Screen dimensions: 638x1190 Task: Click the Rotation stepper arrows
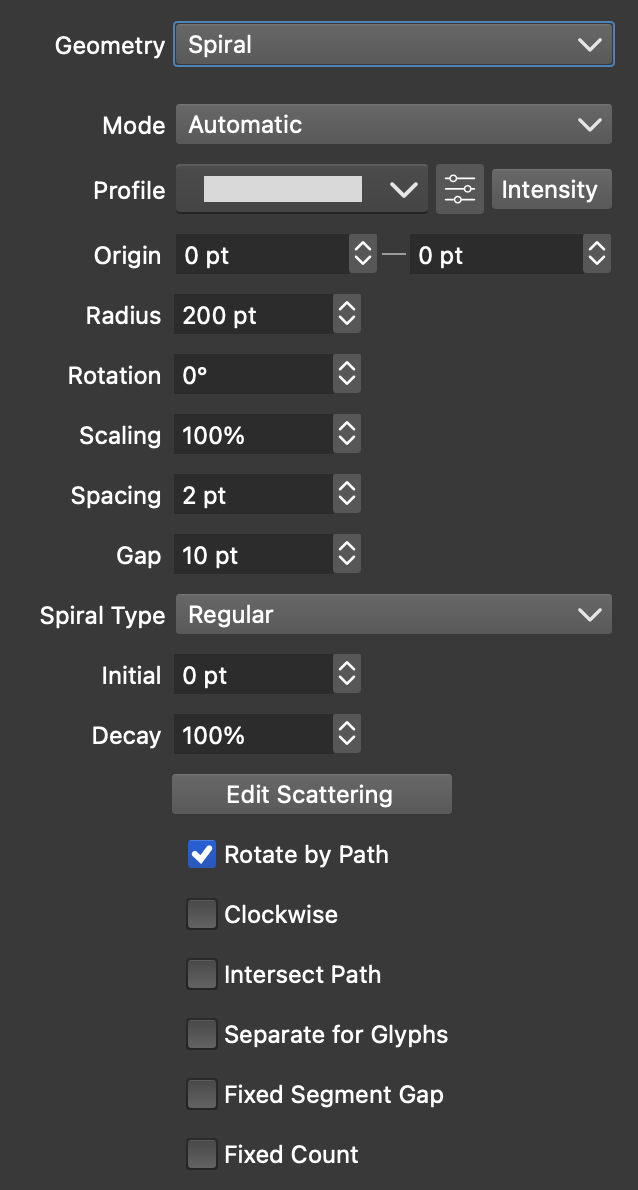coord(347,375)
